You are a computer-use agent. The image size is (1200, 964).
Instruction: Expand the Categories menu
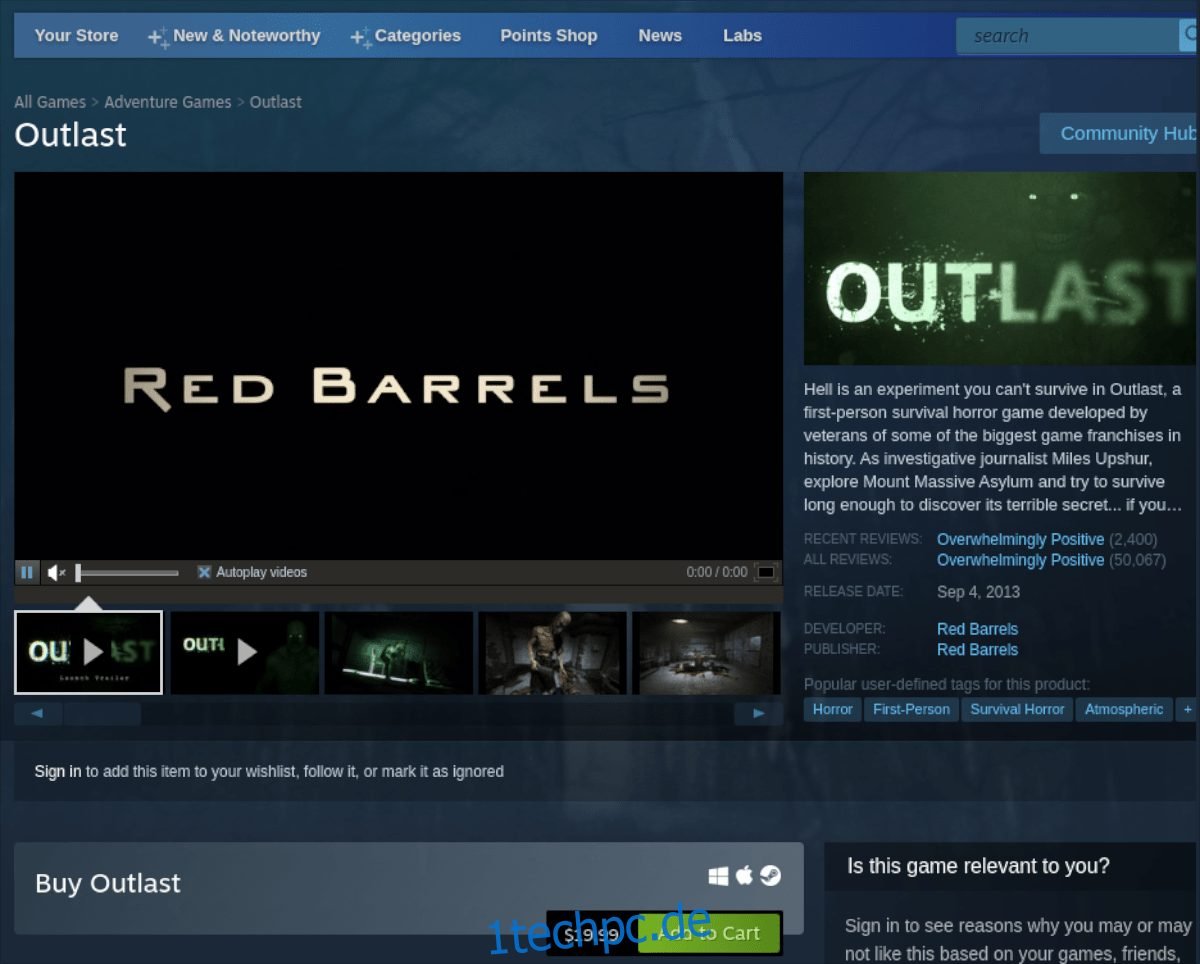(x=406, y=35)
